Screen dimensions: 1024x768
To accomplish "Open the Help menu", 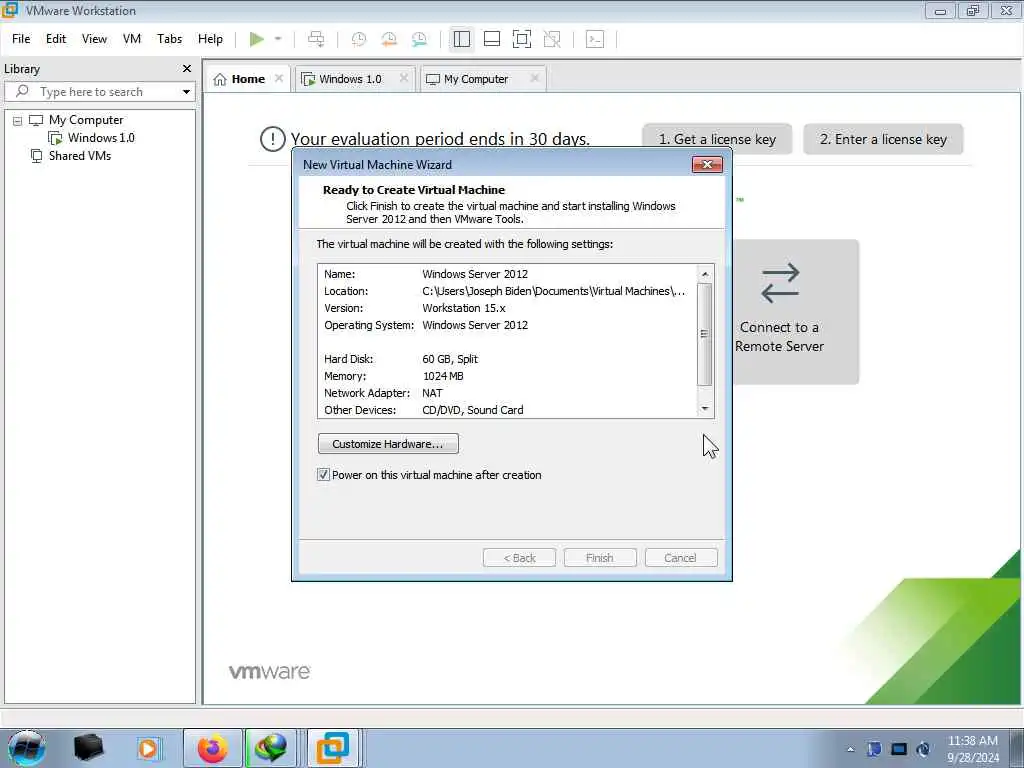I will 210,39.
